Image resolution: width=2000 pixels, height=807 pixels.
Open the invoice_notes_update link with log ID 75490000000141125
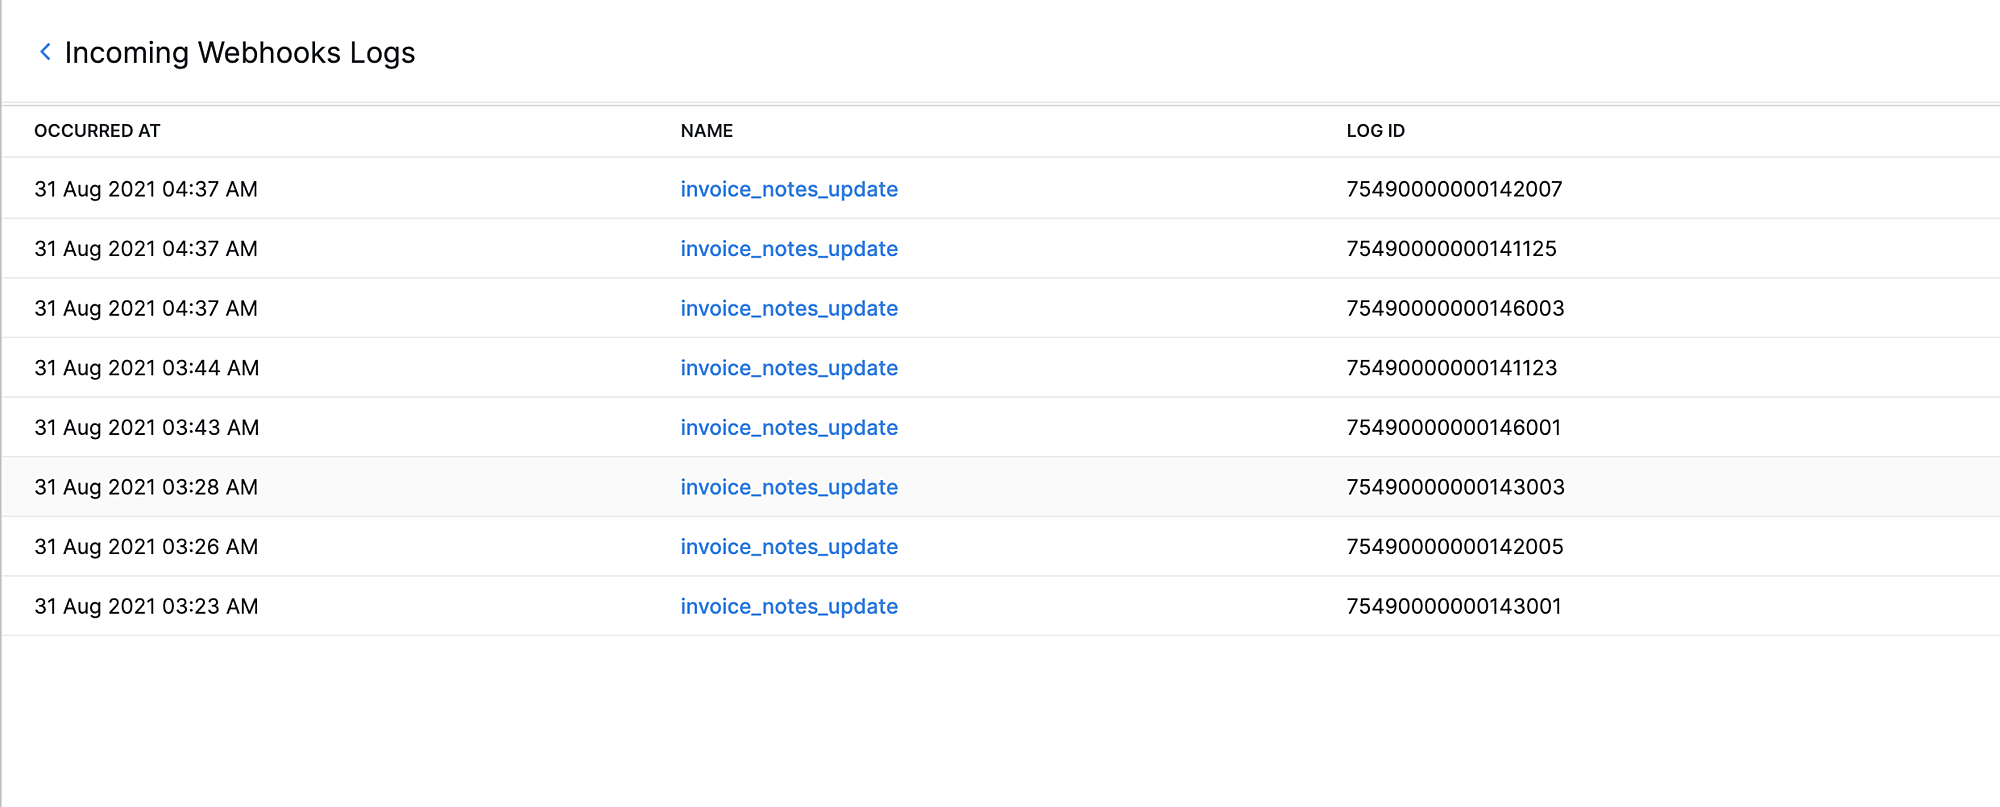pos(789,248)
